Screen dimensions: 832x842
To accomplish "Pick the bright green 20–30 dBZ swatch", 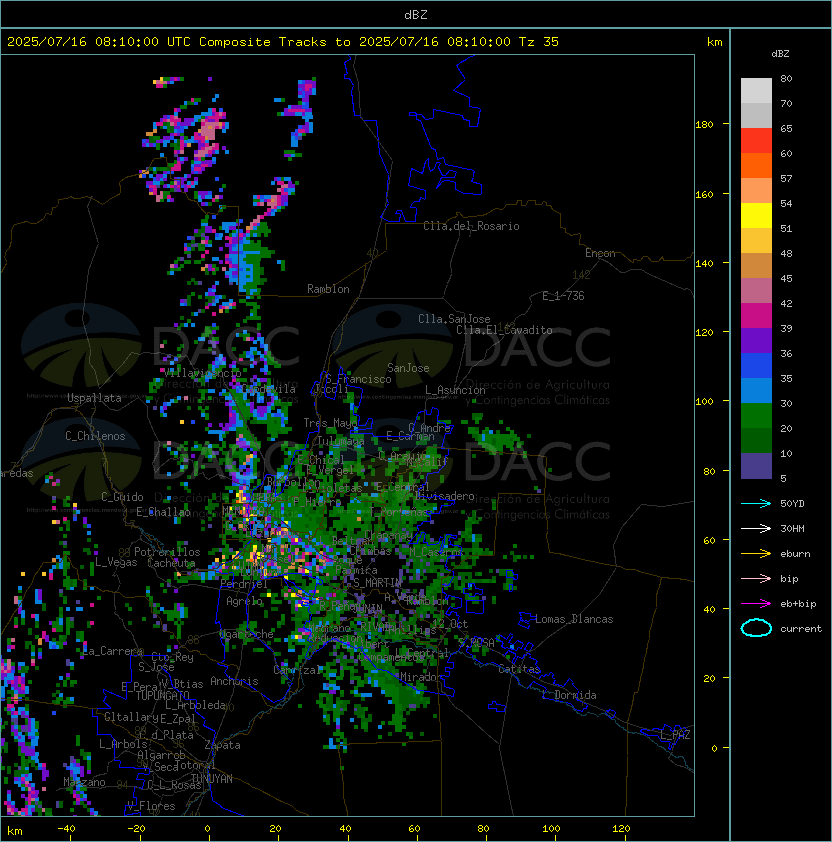I will [756, 416].
